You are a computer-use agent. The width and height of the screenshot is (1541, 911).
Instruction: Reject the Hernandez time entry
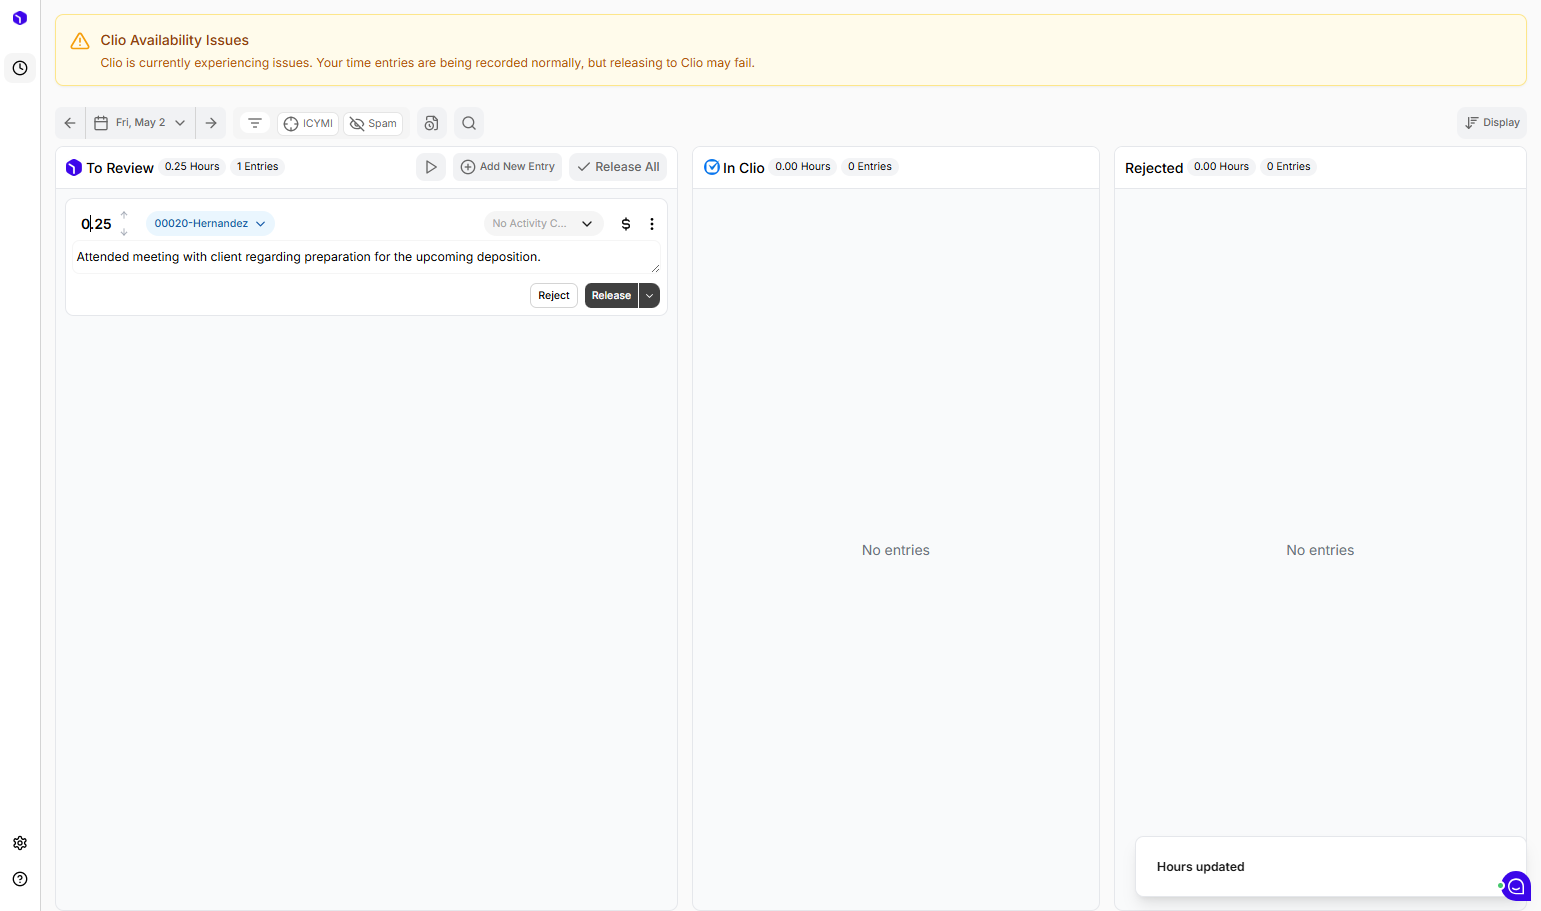(554, 296)
